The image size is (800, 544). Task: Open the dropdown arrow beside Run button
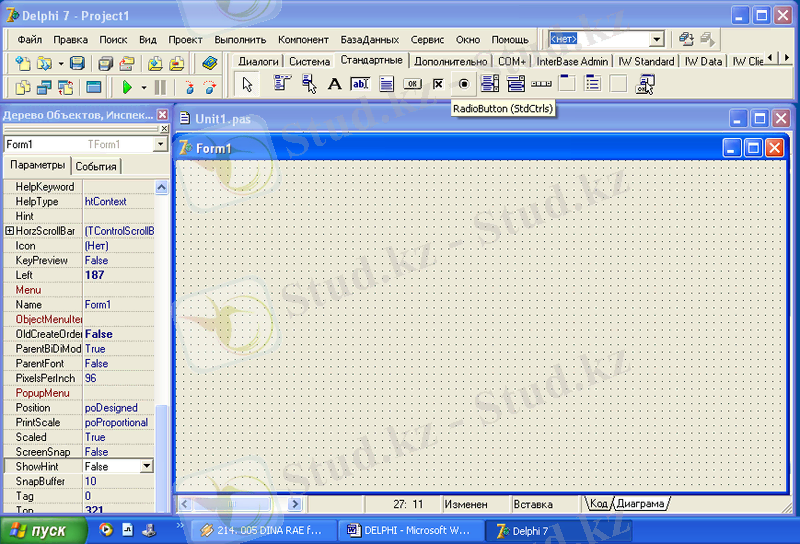click(144, 88)
